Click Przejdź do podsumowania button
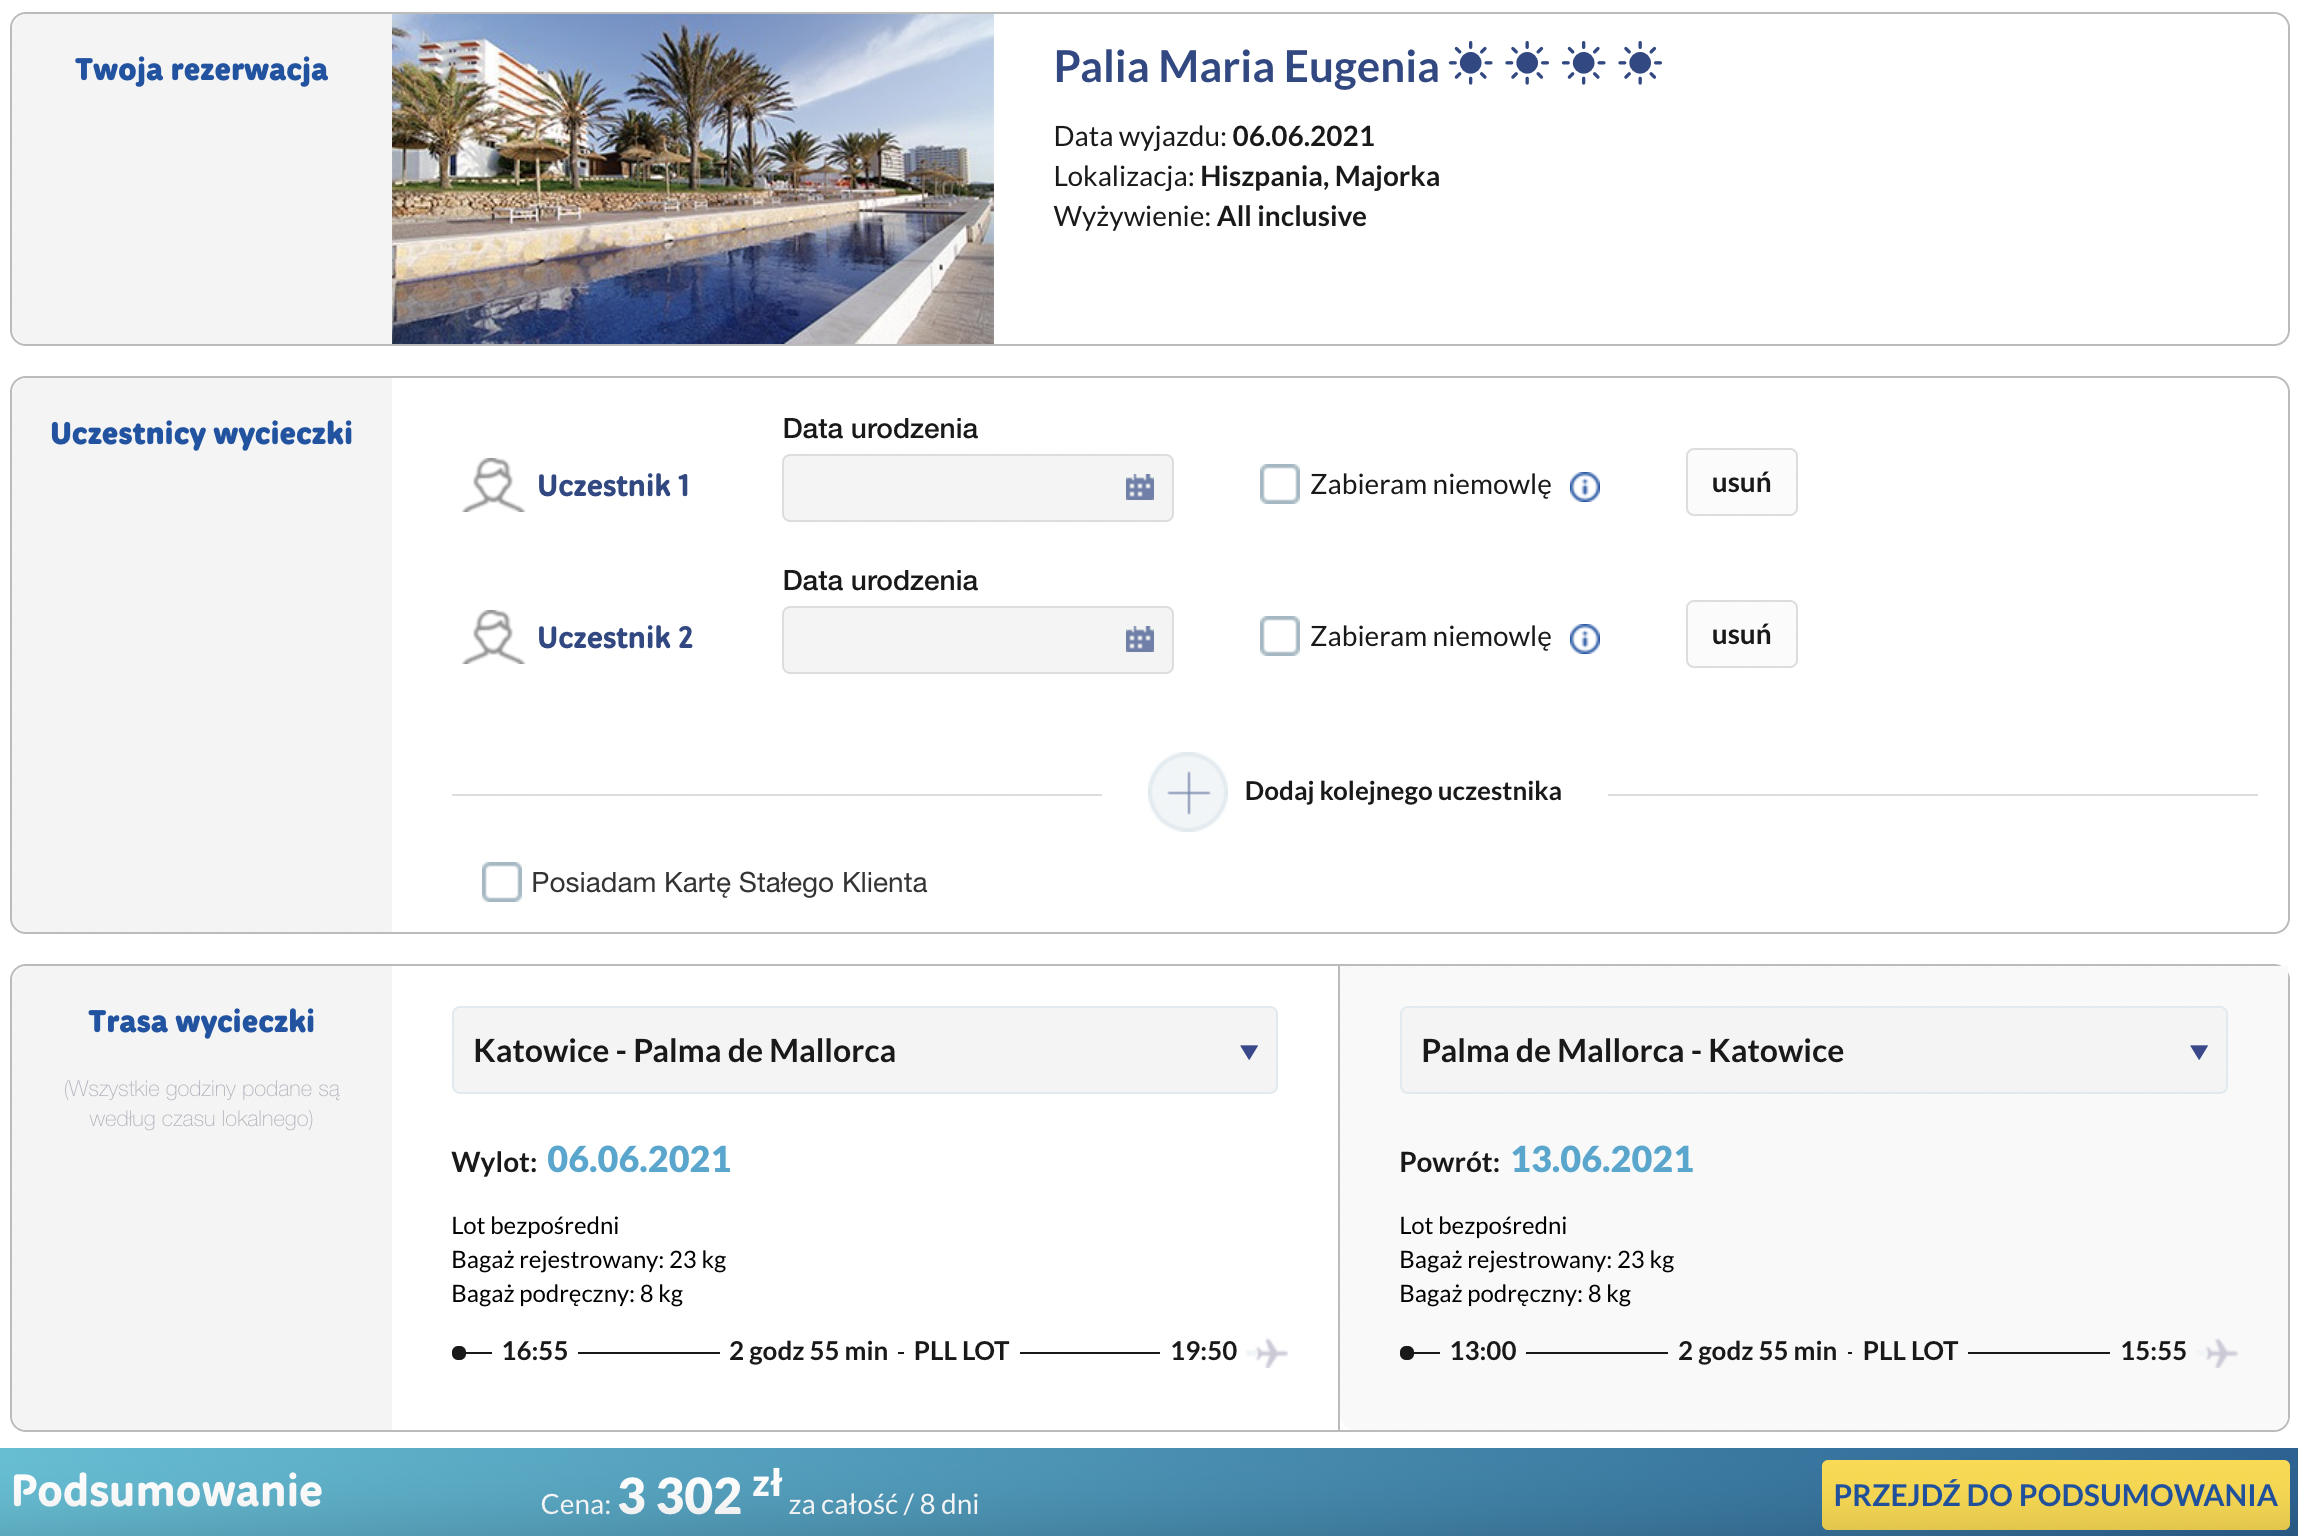The image size is (2298, 1536). coord(2054,1495)
